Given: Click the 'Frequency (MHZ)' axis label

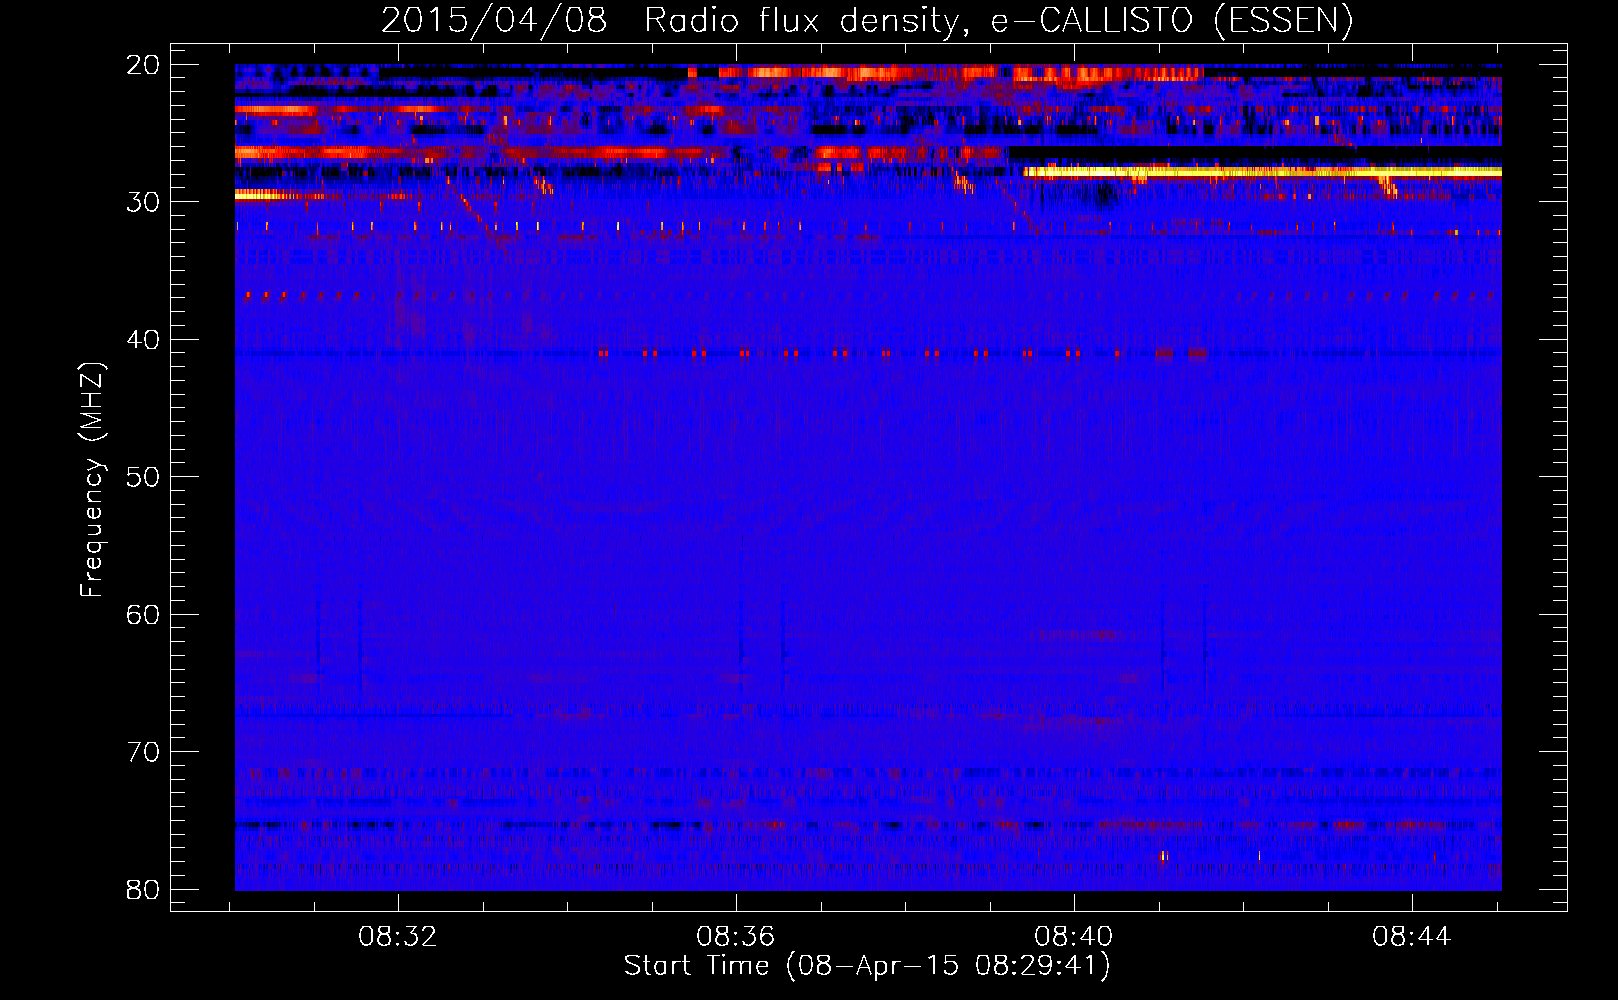Looking at the screenshot, I should 92,480.
